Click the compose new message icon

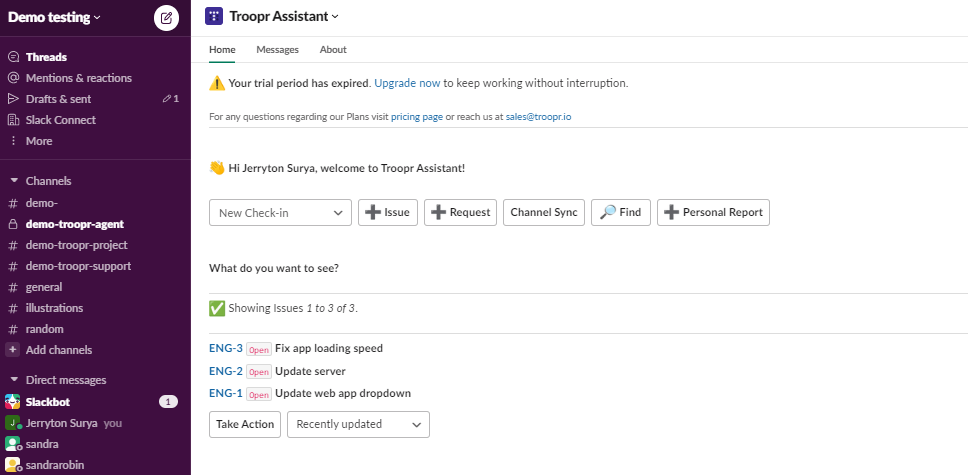(166, 18)
